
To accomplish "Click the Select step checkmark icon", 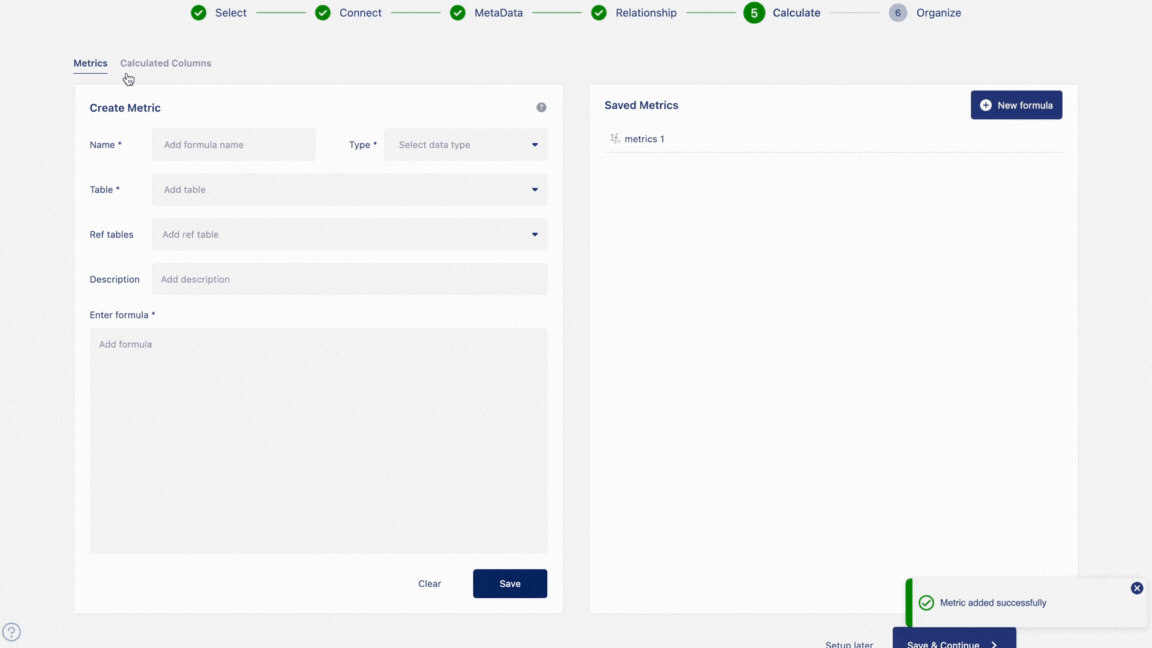I will (199, 13).
